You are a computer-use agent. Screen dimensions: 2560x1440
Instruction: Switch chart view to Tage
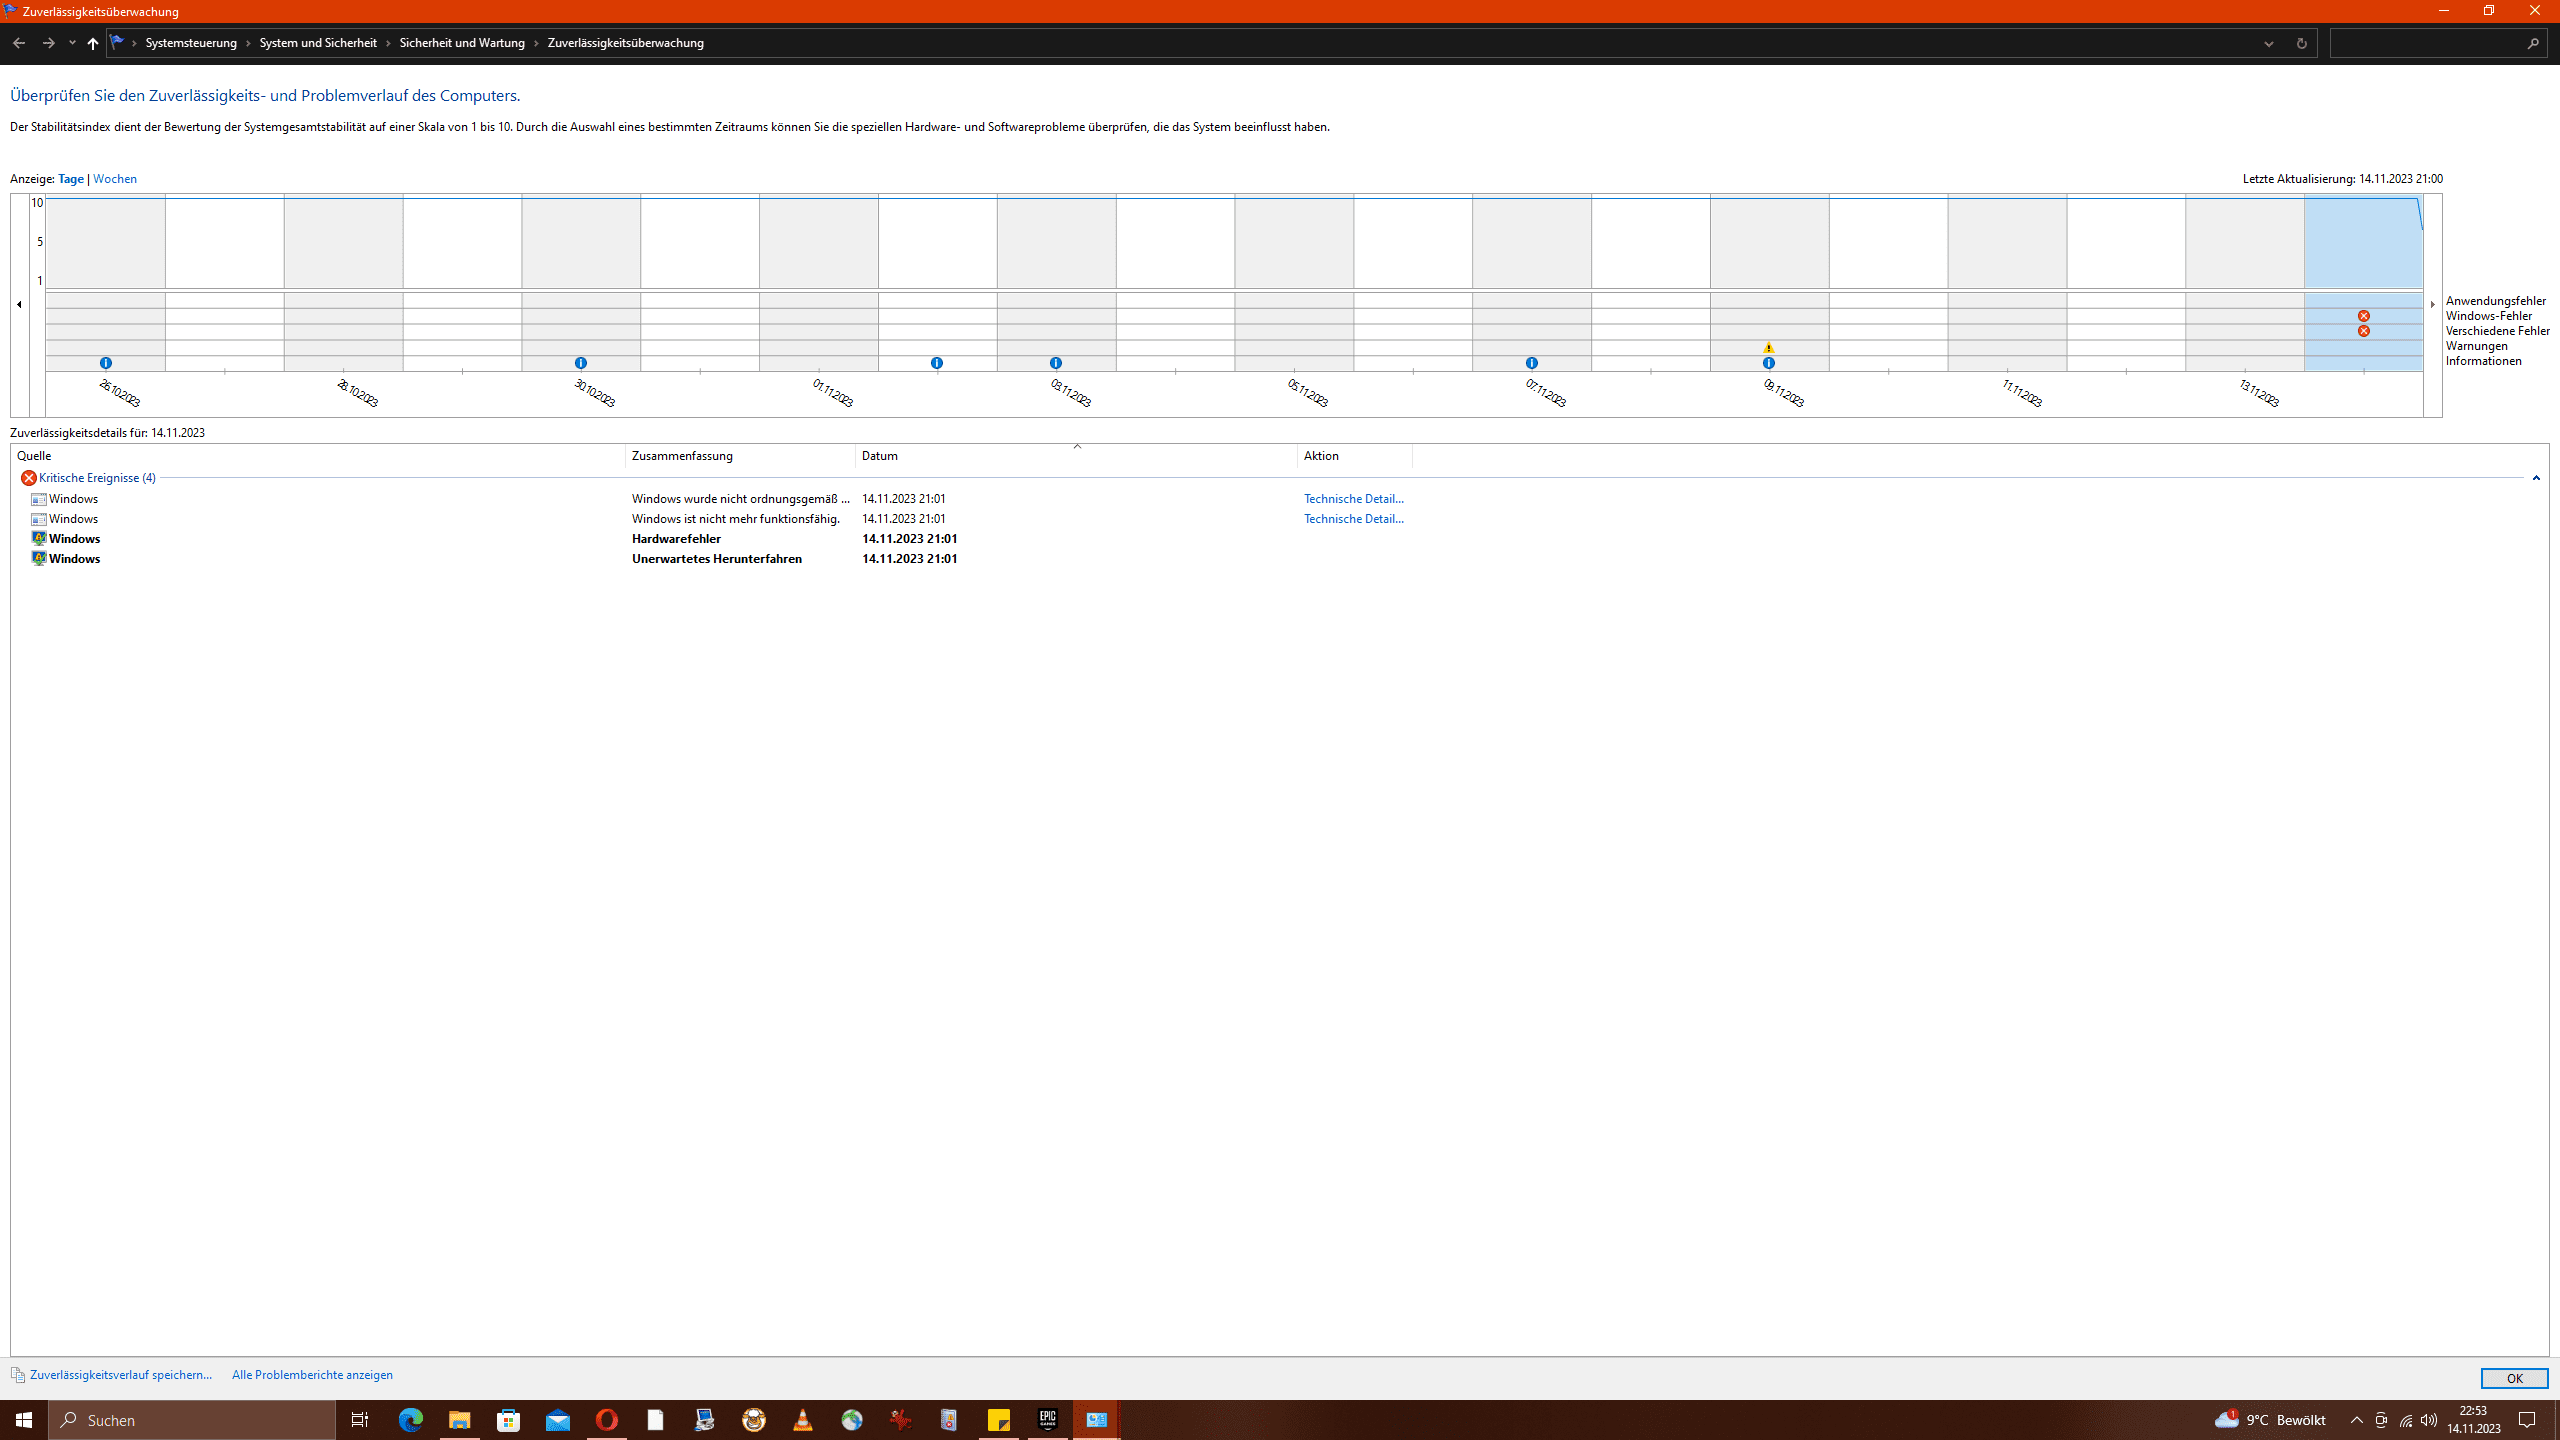(71, 179)
